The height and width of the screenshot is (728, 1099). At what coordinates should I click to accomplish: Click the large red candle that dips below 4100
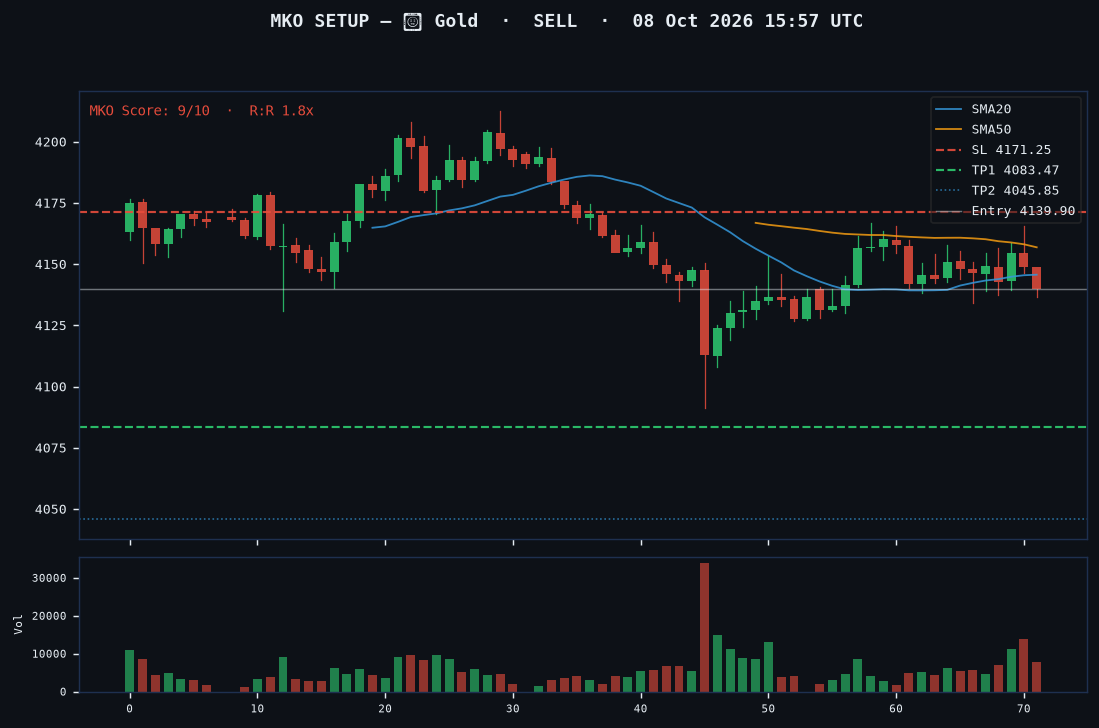click(704, 313)
